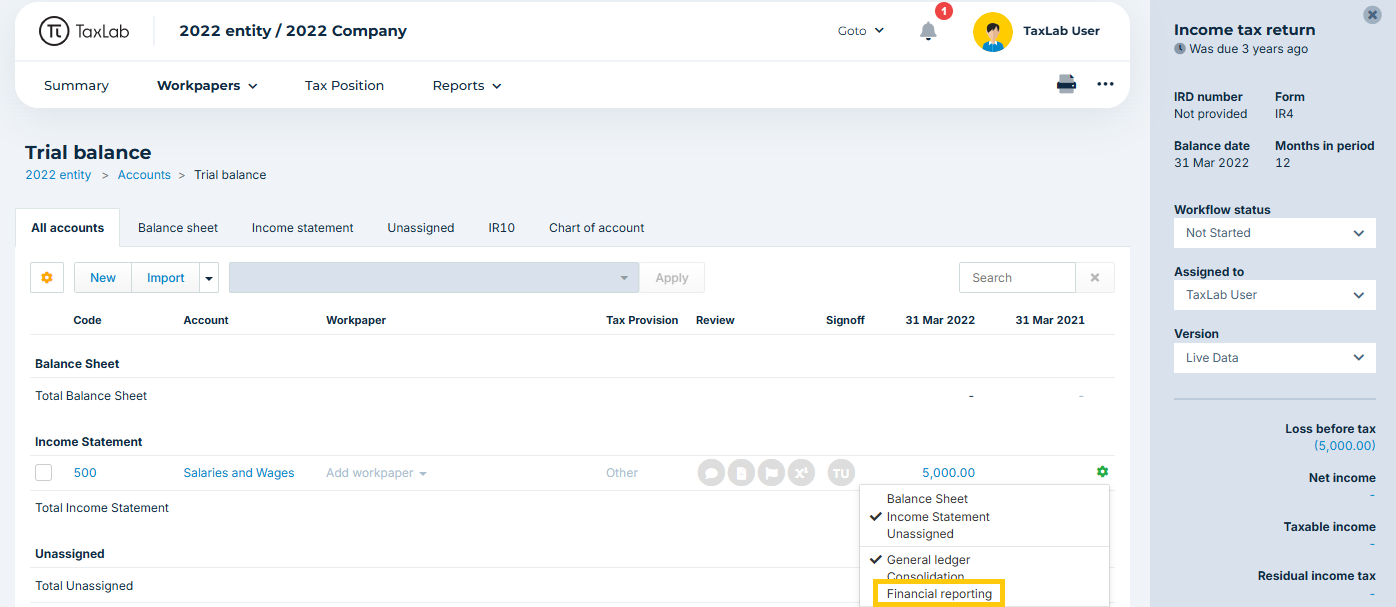Follow the Accounts breadcrumb link
1396x607 pixels.
tap(144, 175)
